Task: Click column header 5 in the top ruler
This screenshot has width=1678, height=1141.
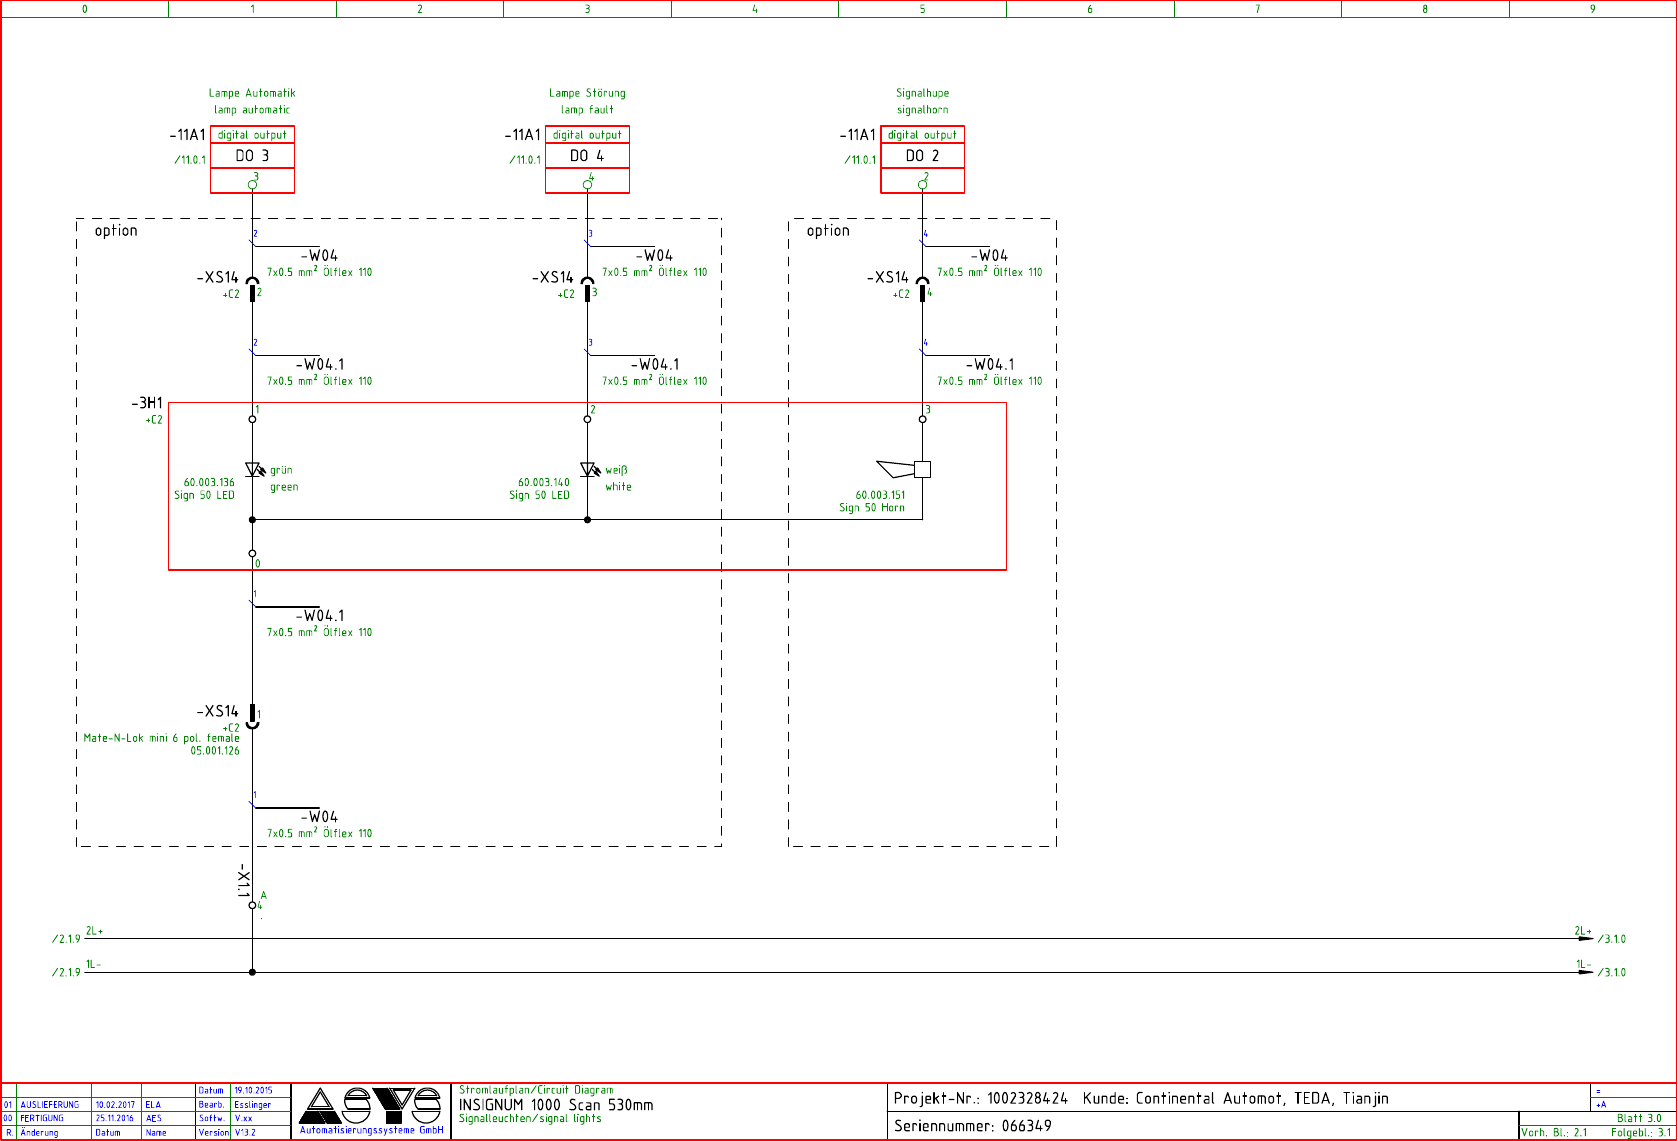Action: click(x=922, y=9)
